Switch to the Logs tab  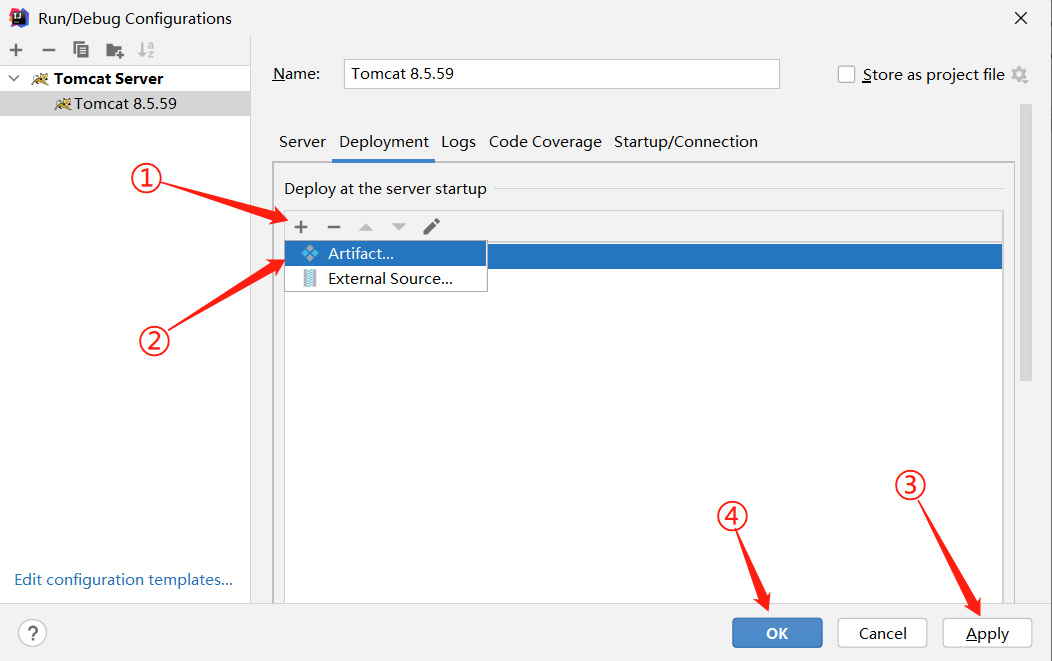458,142
